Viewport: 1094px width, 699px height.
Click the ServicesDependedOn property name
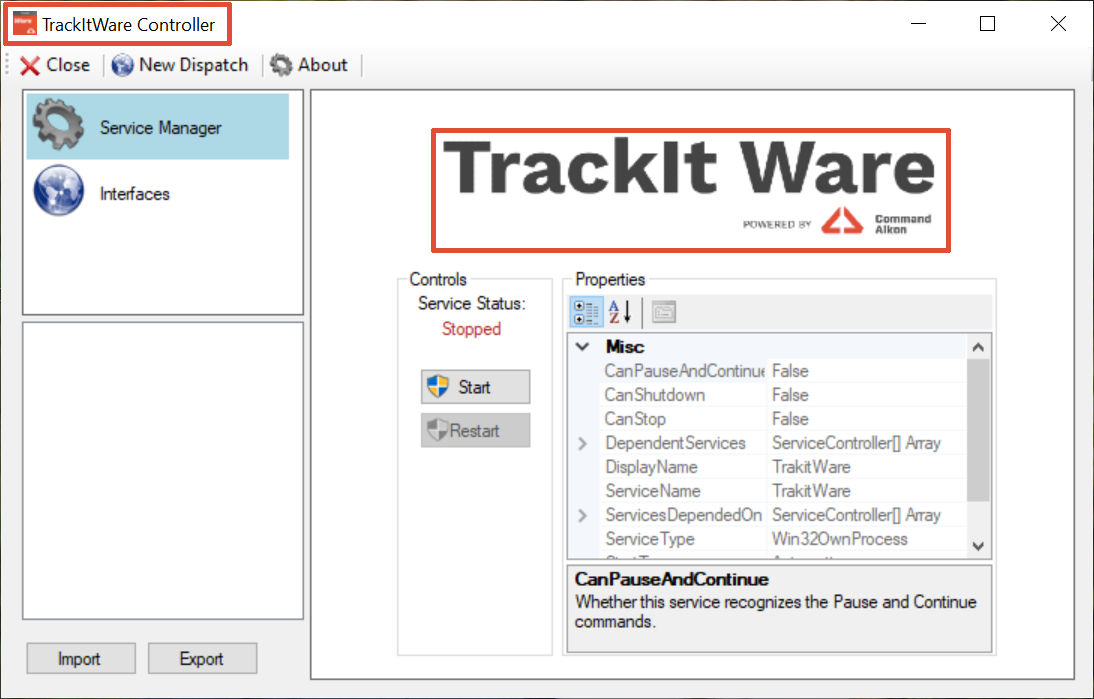click(683, 516)
